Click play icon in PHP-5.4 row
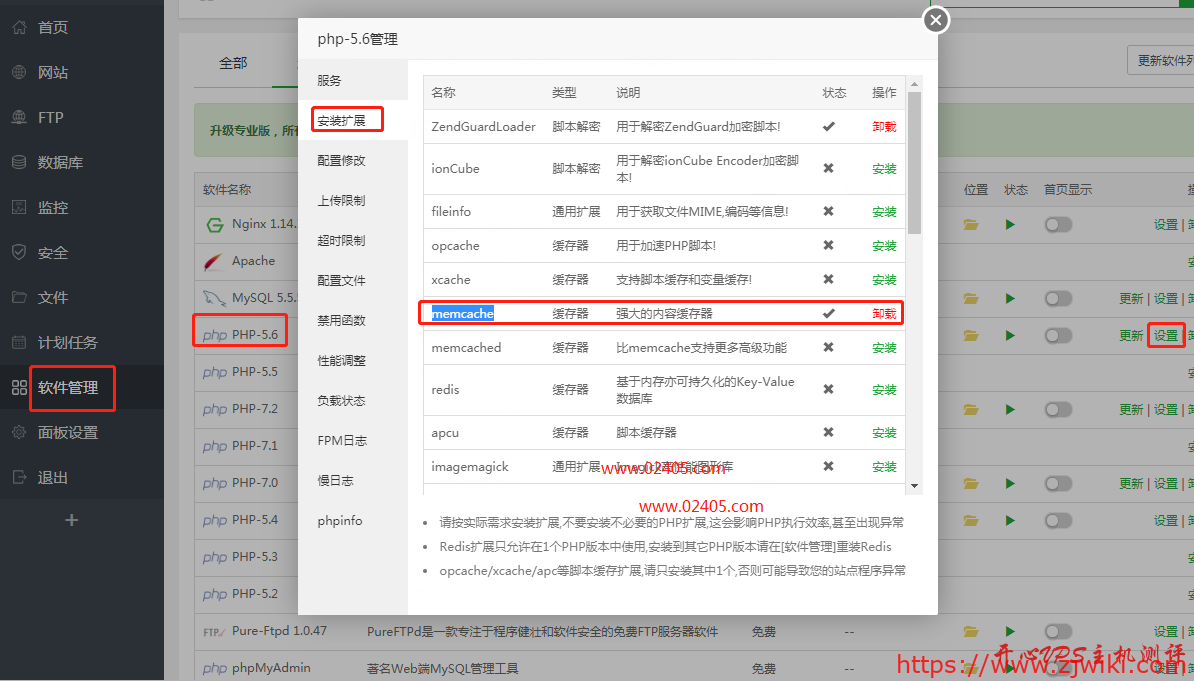Viewport: 1194px width, 682px height. 1010,521
